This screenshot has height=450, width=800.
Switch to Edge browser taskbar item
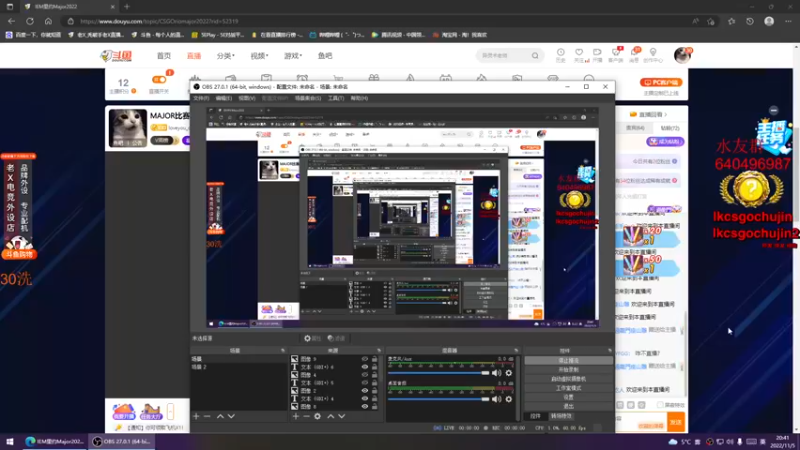click(x=55, y=441)
